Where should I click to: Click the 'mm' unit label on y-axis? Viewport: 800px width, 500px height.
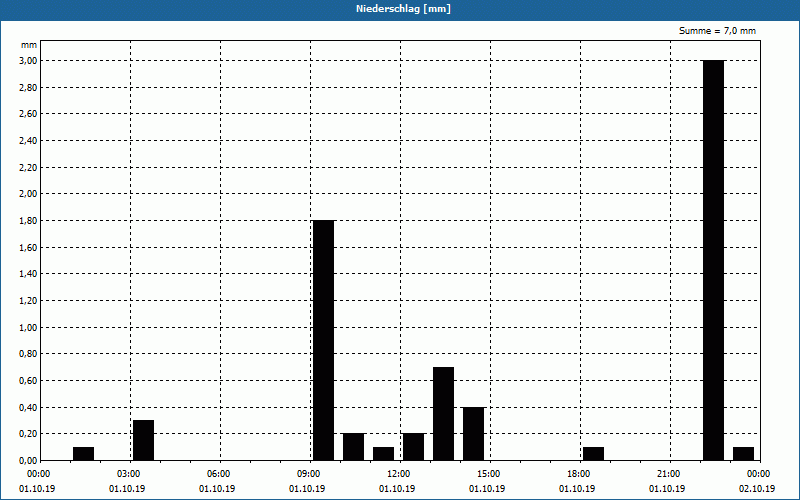point(29,45)
